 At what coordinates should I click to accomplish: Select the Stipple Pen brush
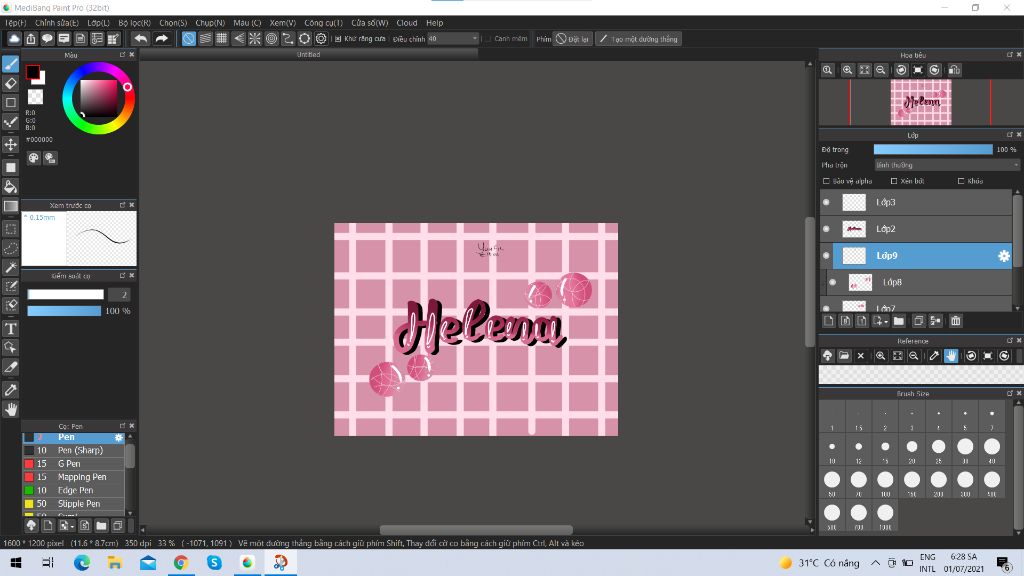point(74,504)
